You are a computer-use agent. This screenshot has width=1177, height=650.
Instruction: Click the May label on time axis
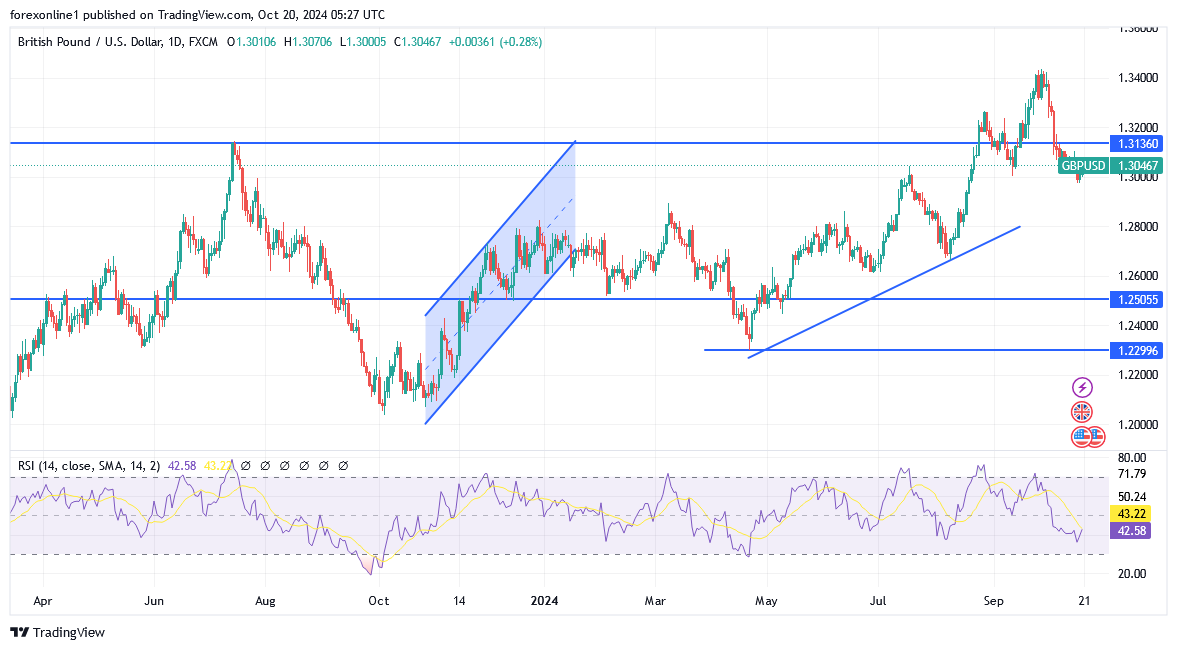coord(766,601)
